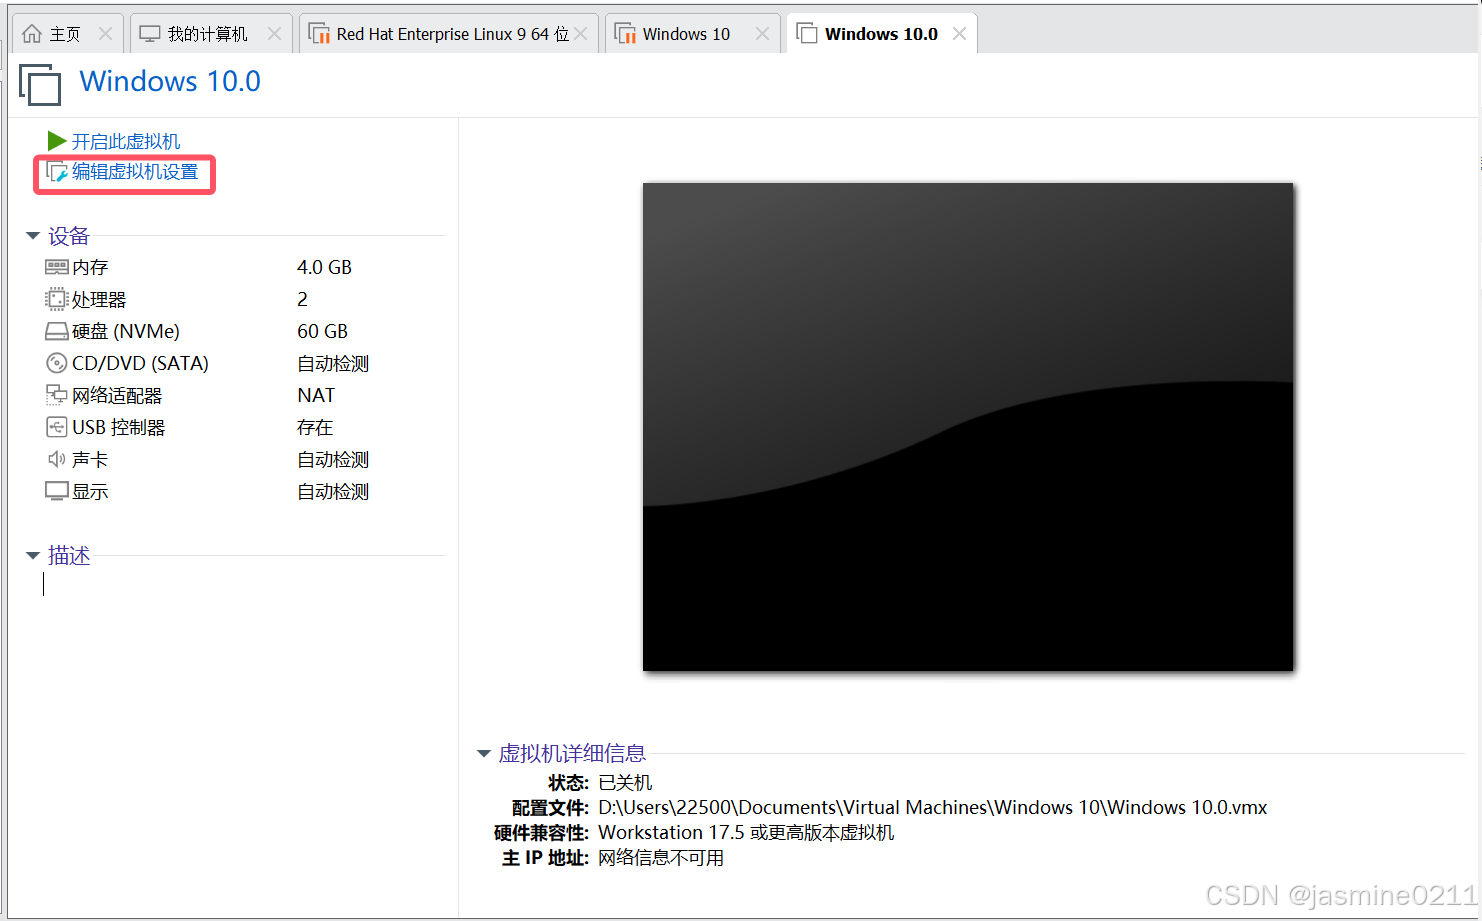Open the 声卡 device entry

90,459
